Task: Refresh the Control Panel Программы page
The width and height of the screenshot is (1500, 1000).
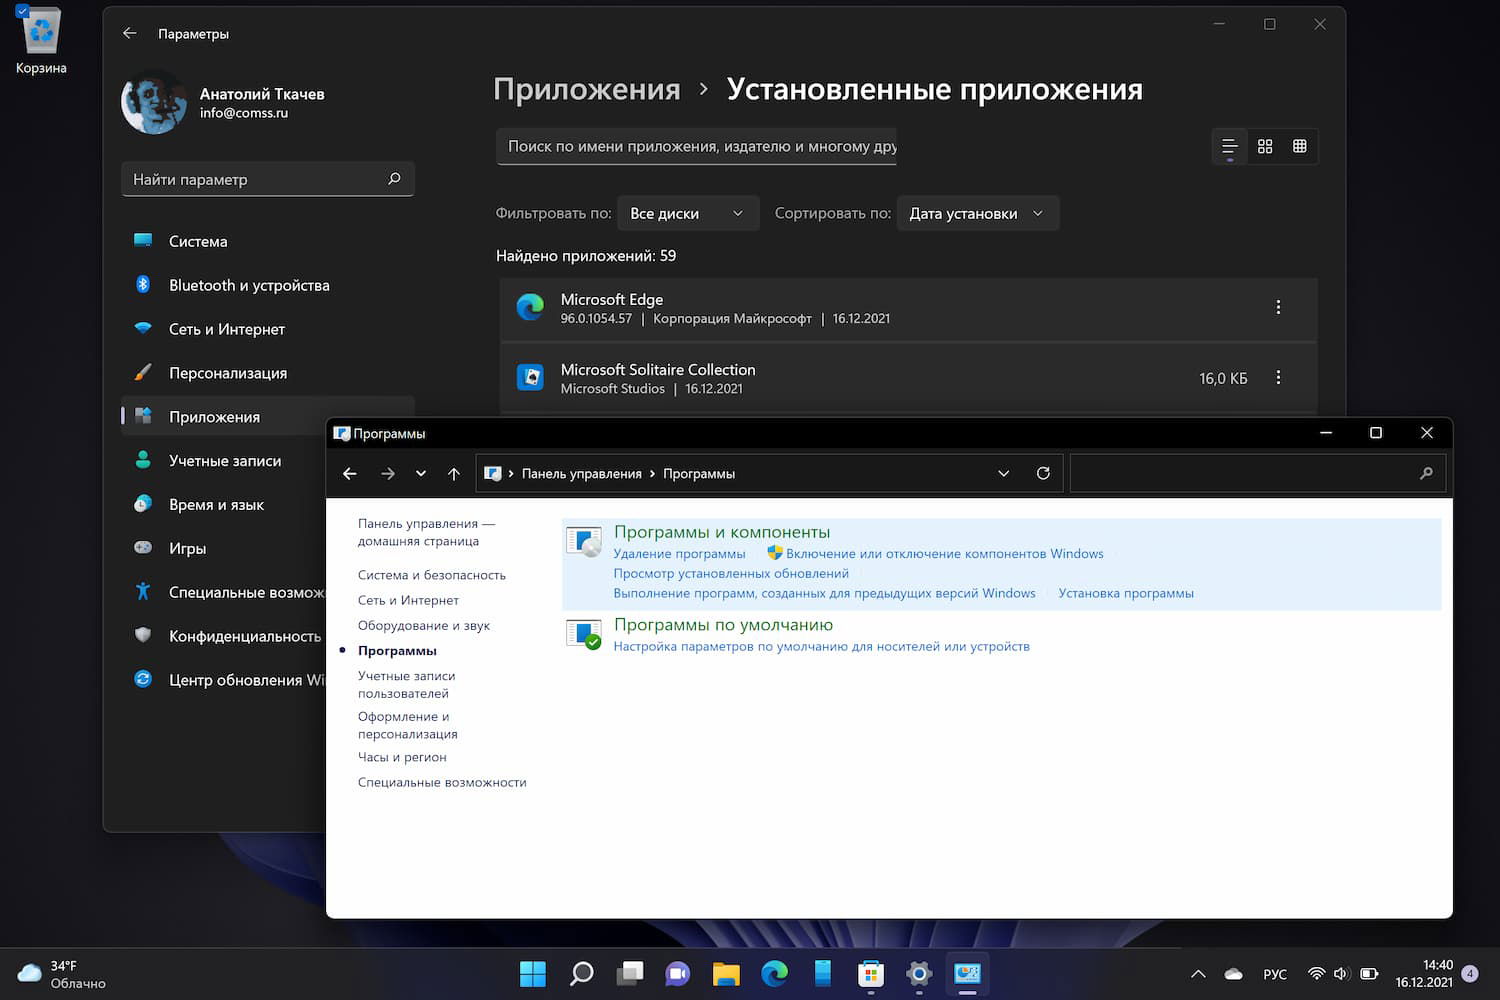Action: (1043, 473)
